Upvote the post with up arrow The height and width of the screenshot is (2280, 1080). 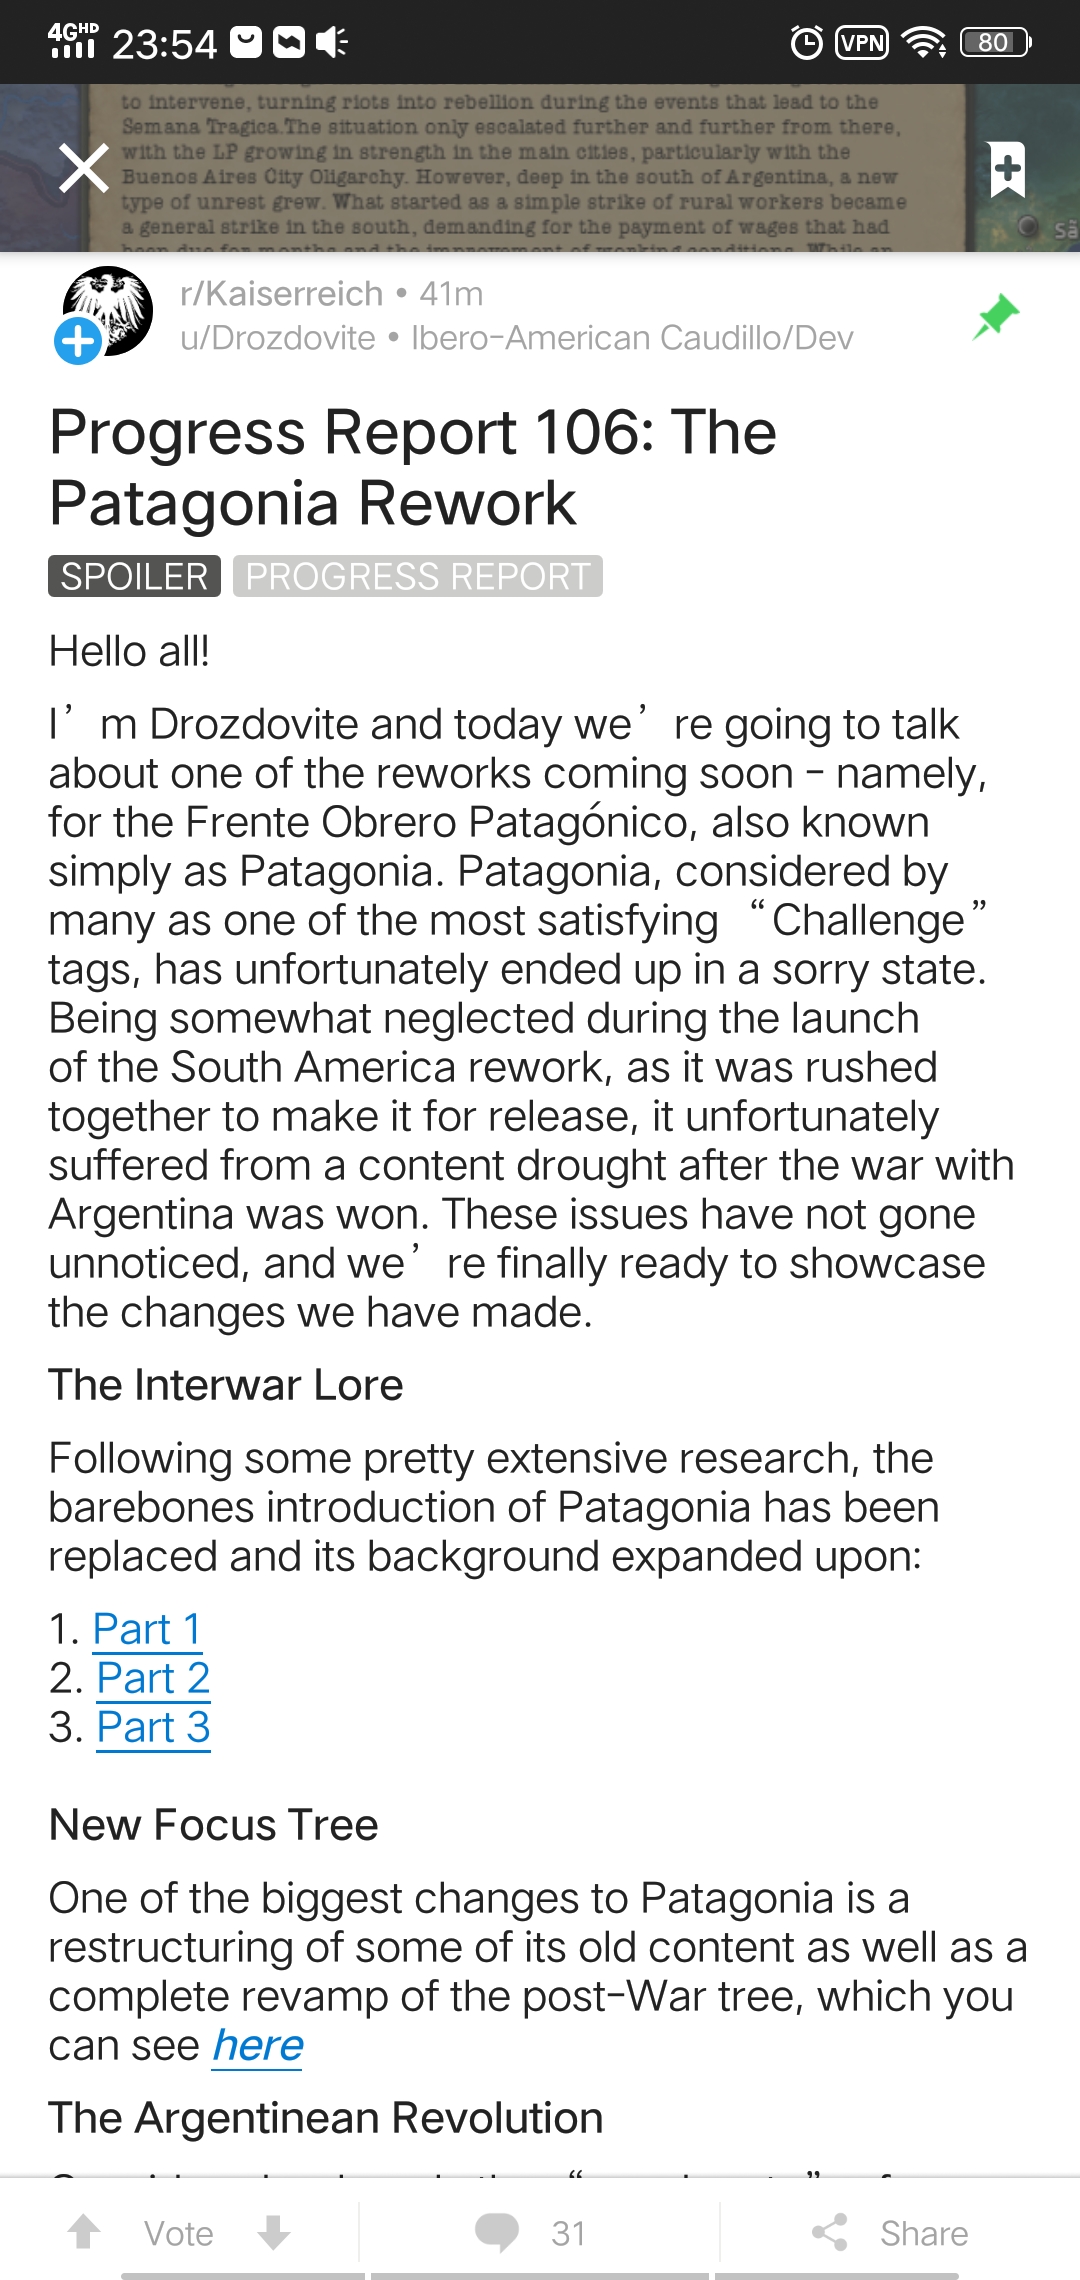coord(84,2232)
